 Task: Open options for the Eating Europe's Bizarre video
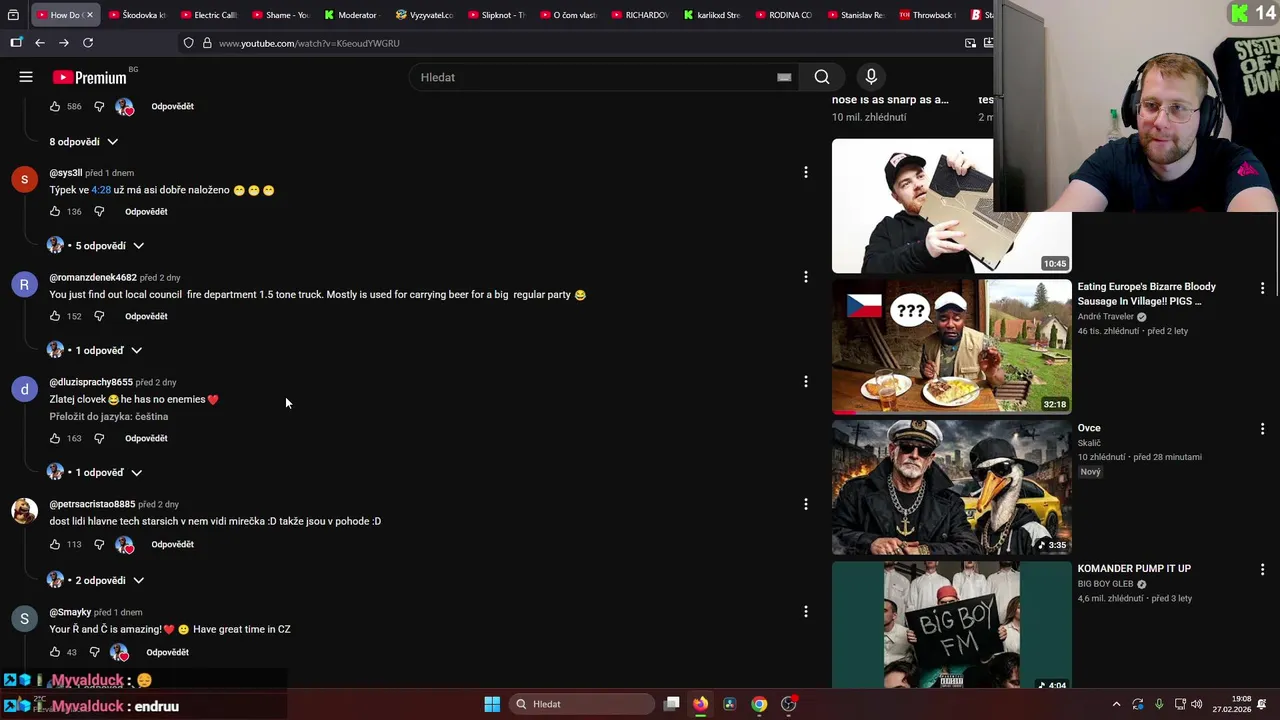tap(1262, 288)
